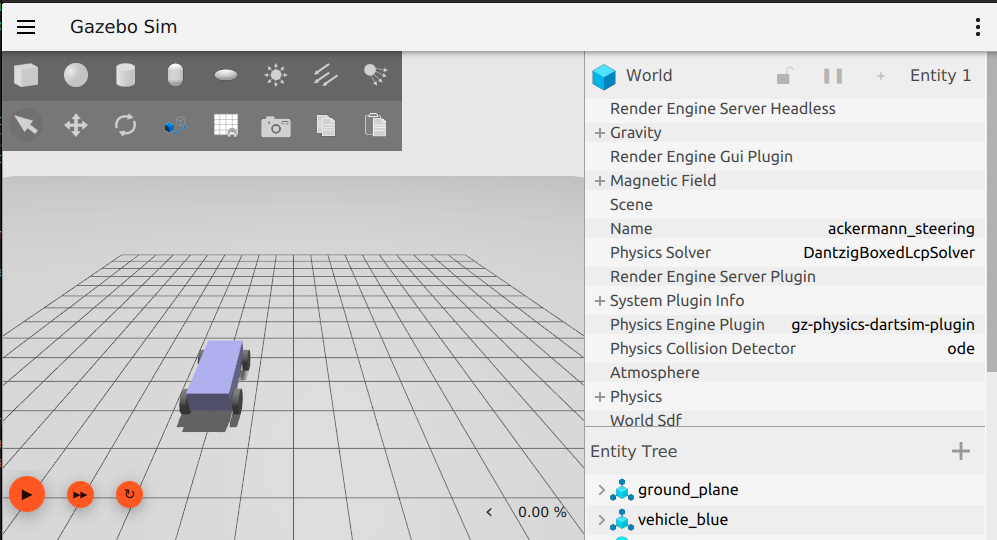Click the DantzigBoxedLcpSolver value
The height and width of the screenshot is (540, 997).
click(889, 253)
